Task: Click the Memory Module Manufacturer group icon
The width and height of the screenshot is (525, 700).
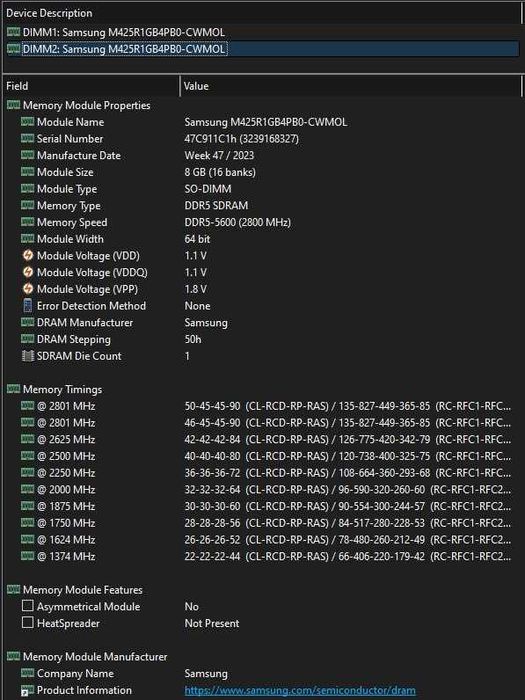Action: pyautogui.click(x=13, y=656)
